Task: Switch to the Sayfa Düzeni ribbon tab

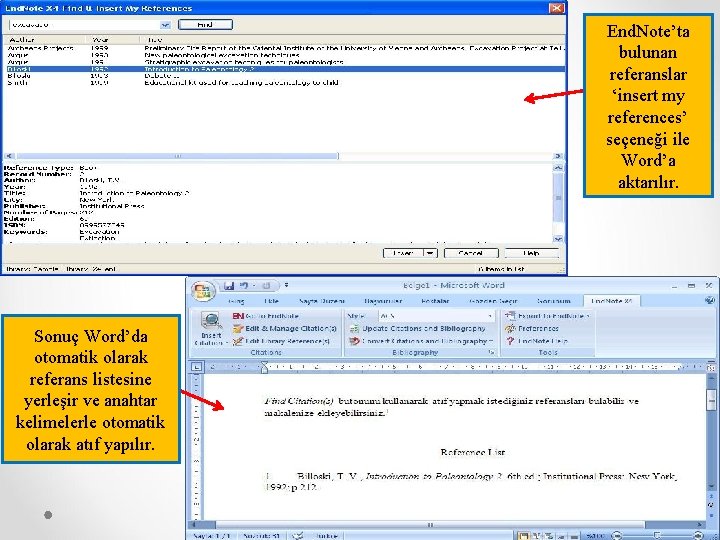Action: click(x=321, y=301)
